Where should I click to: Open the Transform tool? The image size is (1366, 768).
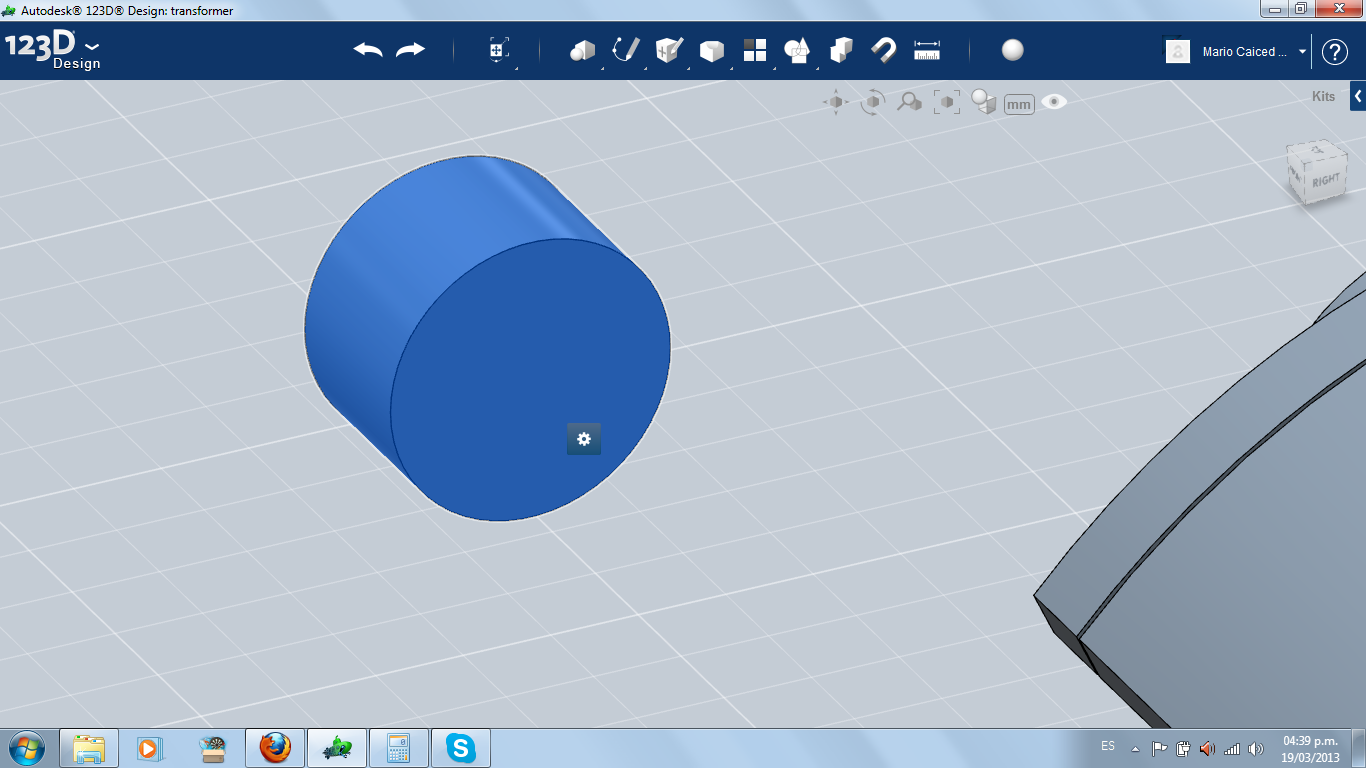498,50
